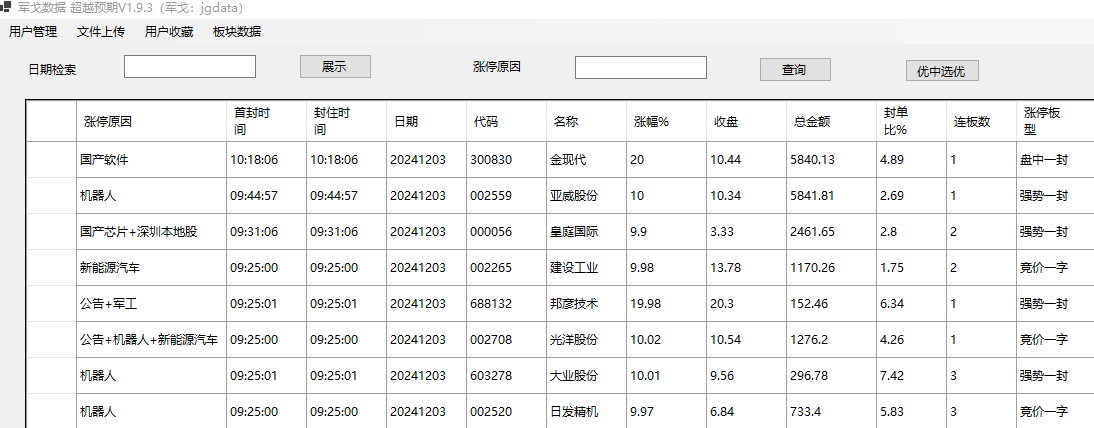The width and height of the screenshot is (1094, 428).
Task: Select the row header of 金现代 row
Action: 52,160
